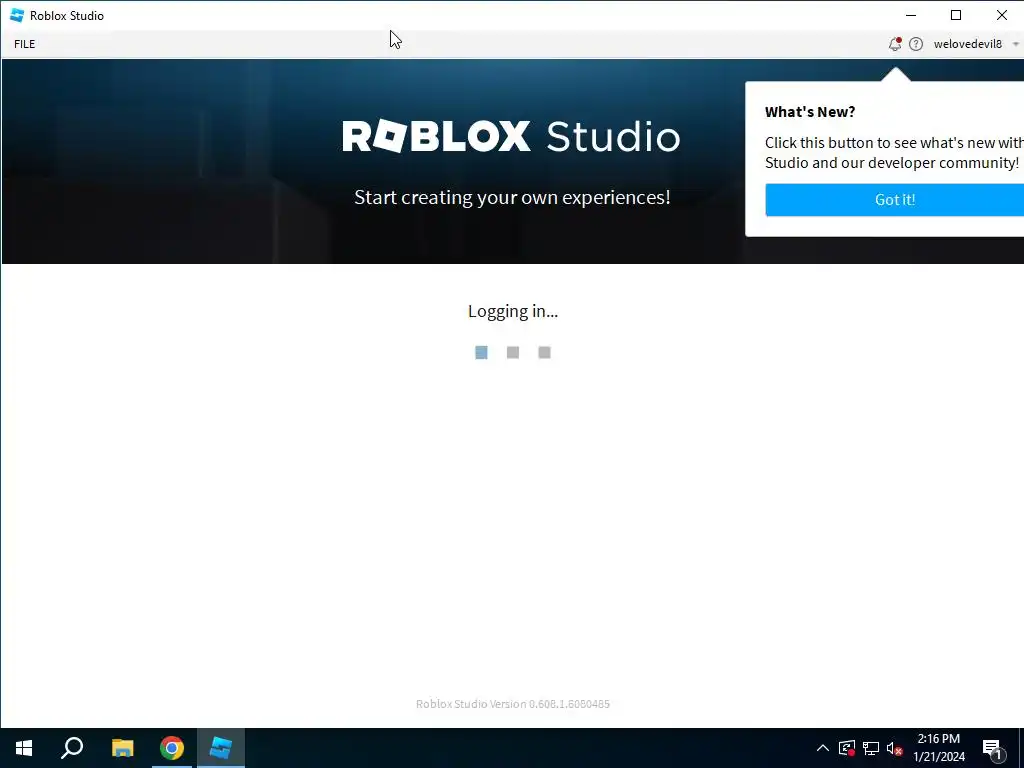Click the Logging in... status text
1024x768 pixels.
pos(513,312)
